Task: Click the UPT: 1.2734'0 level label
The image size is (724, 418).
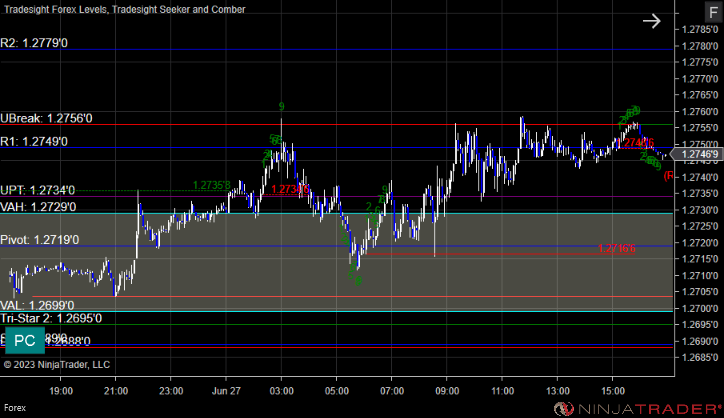Action: [x=37, y=190]
